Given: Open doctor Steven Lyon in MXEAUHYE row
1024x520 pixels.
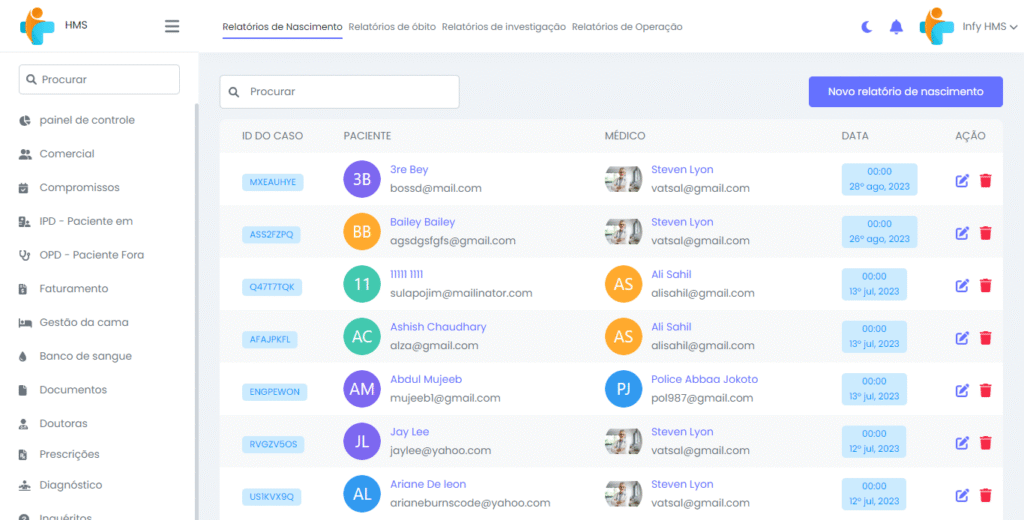Looking at the screenshot, I should tap(682, 170).
